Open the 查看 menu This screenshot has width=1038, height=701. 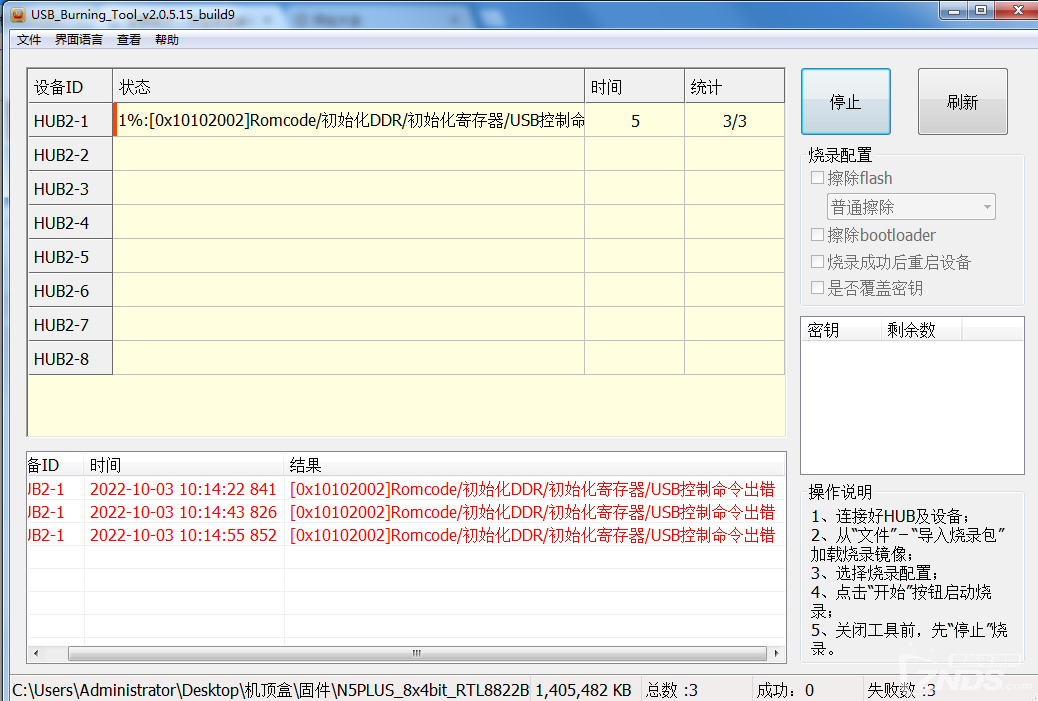128,40
